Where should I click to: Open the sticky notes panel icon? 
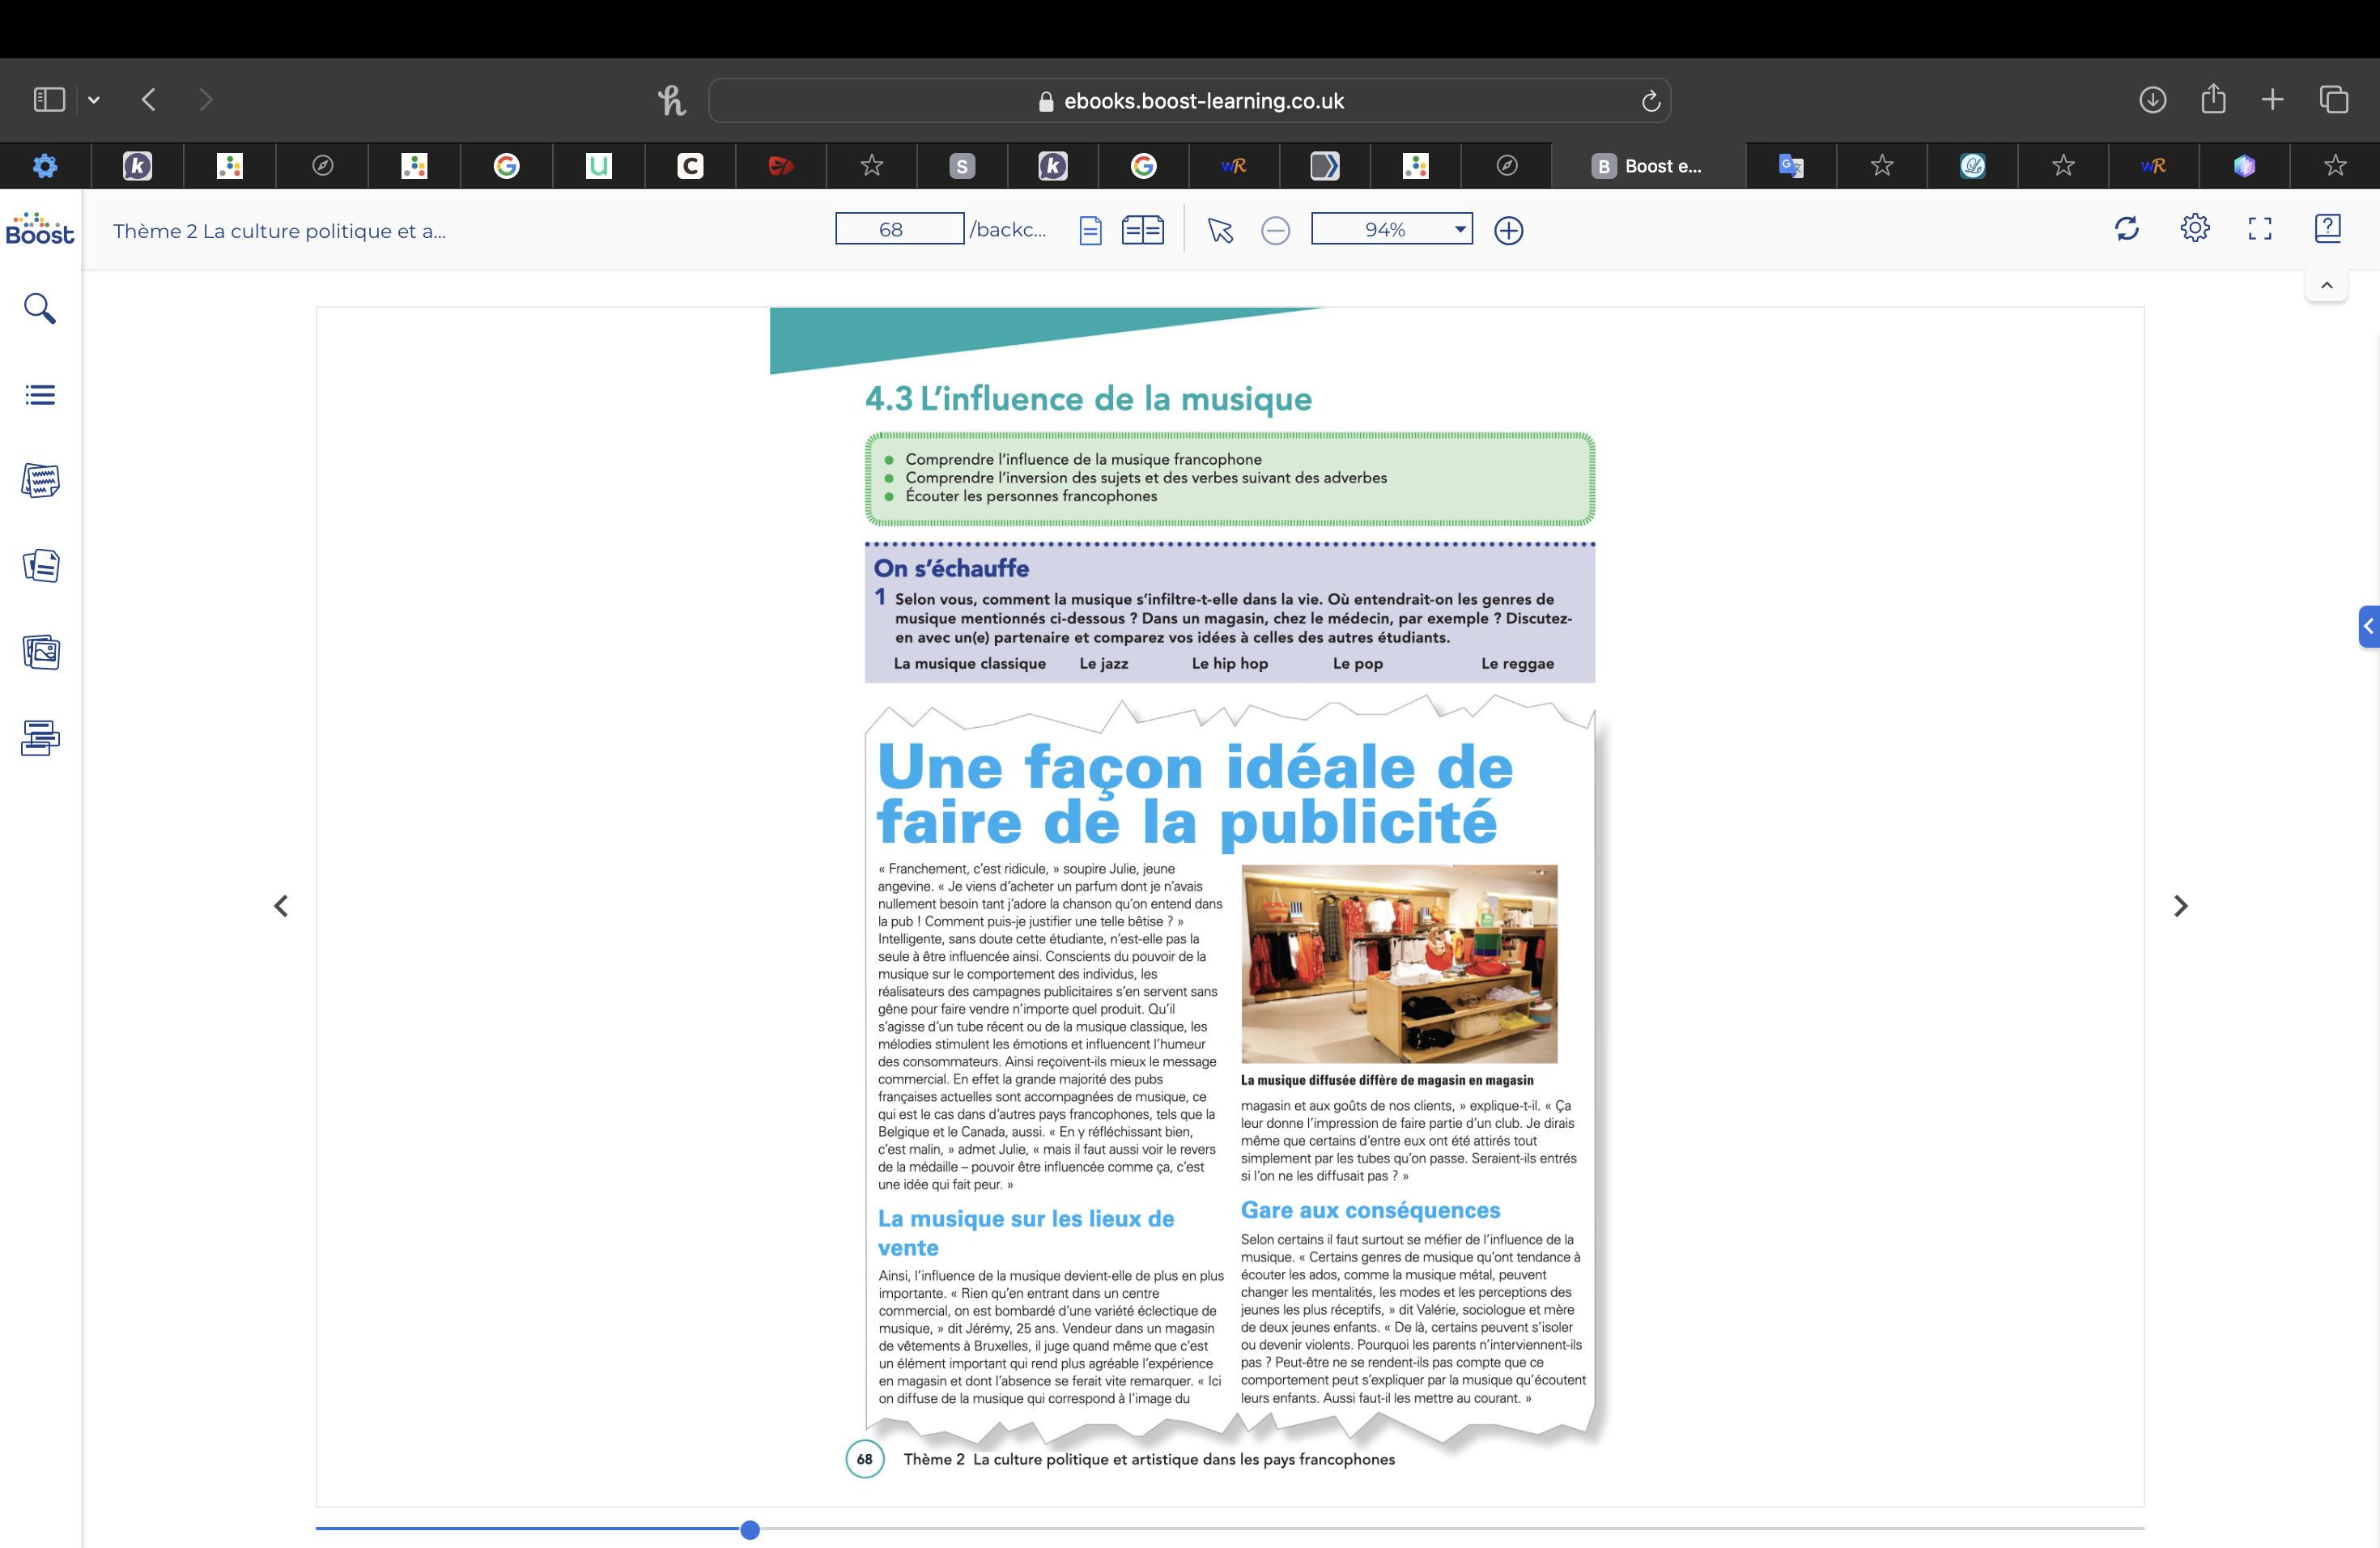coord(40,481)
